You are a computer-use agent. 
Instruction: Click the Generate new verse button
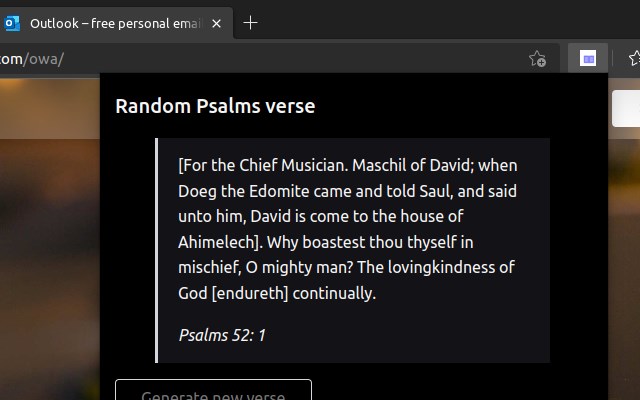[x=213, y=391]
